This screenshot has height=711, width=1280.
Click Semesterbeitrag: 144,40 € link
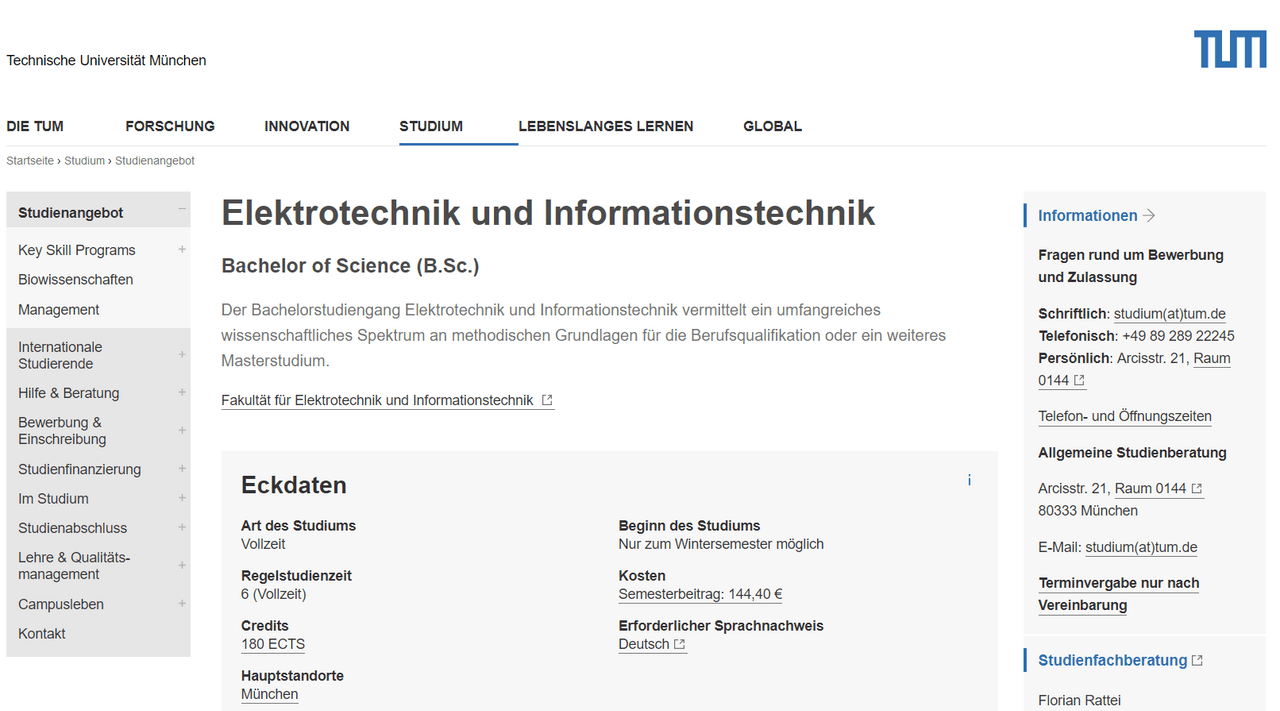[701, 594]
